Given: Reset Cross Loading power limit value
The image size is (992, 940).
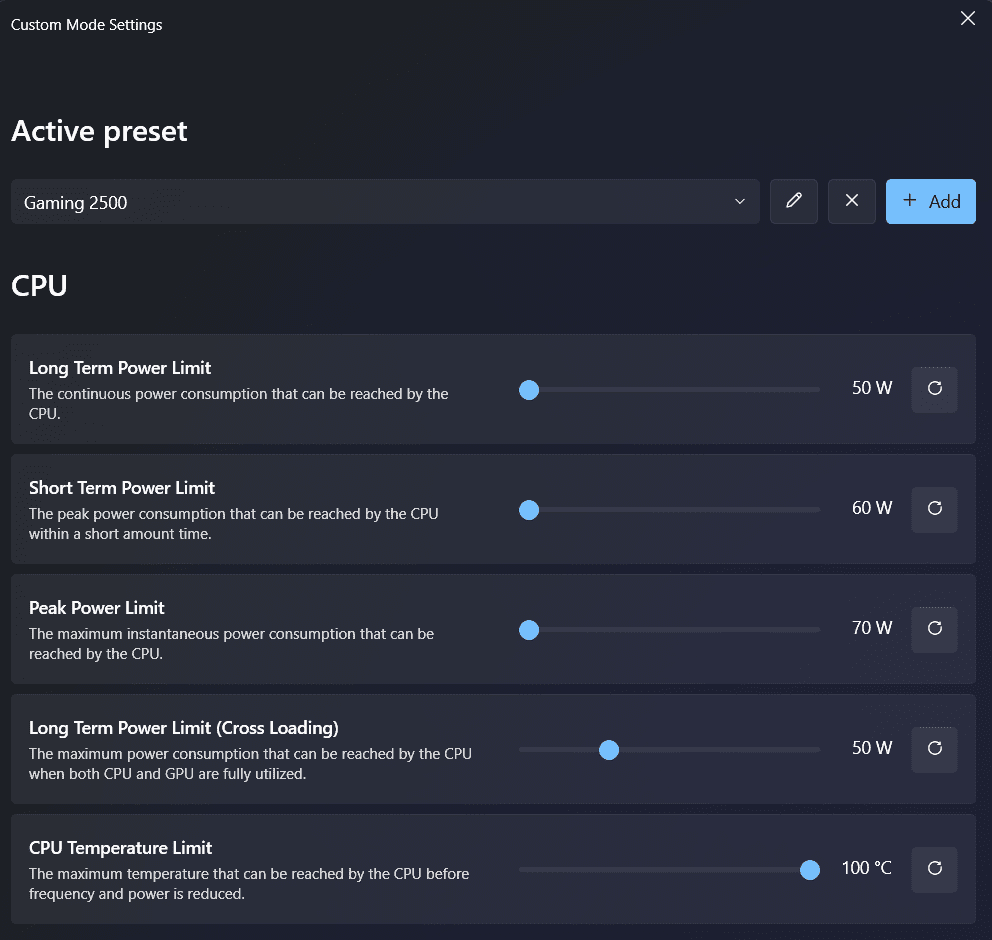Looking at the screenshot, I should click(934, 749).
